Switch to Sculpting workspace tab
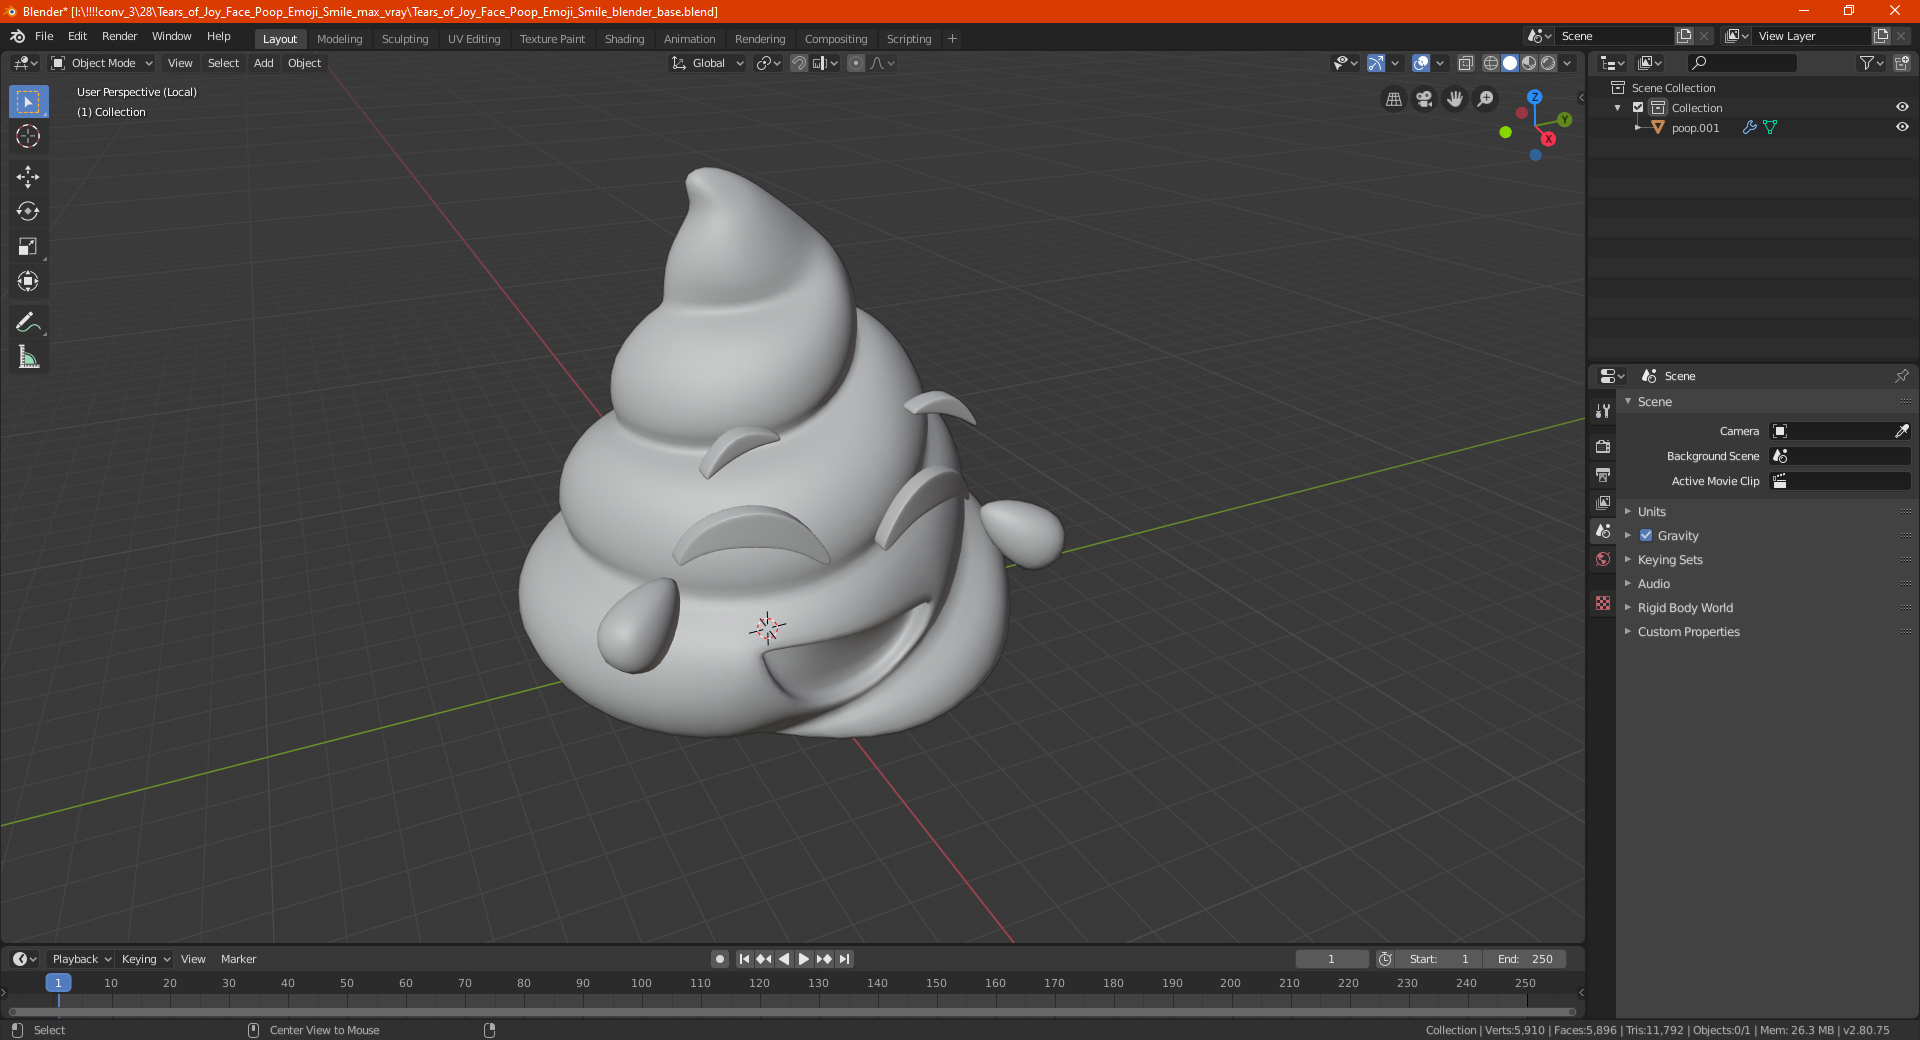Screen dimensions: 1920x1040 coord(405,39)
